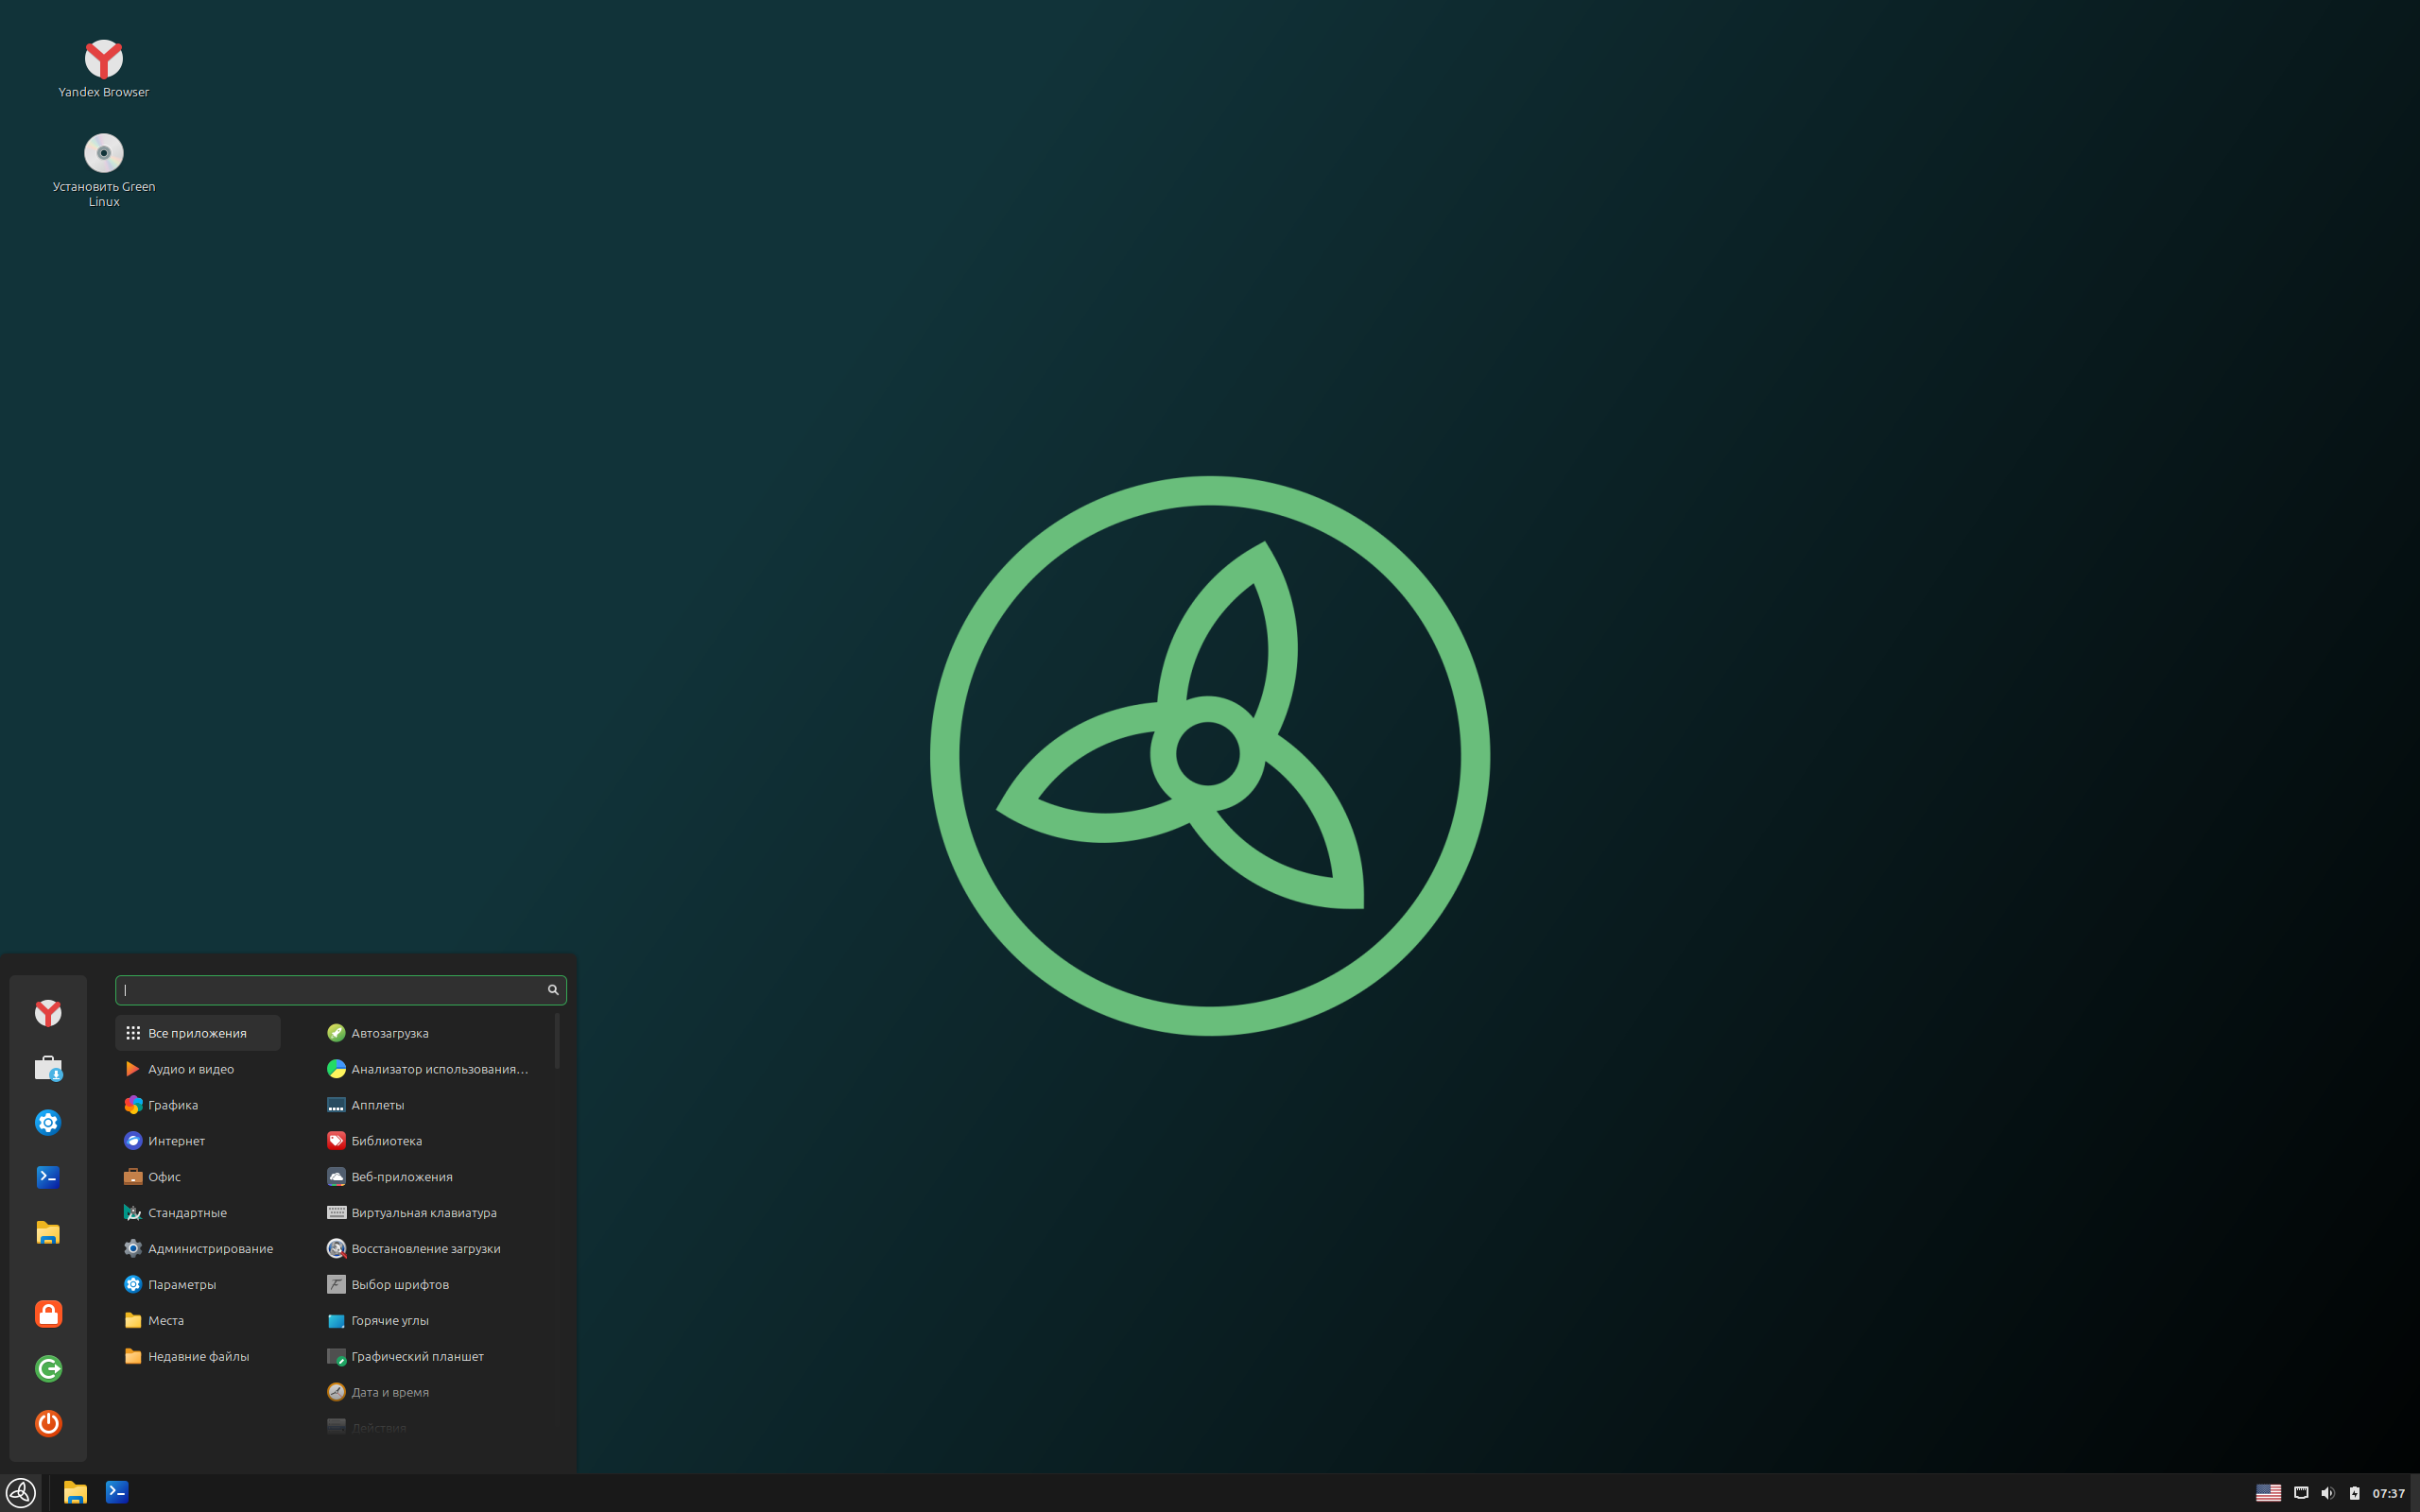Select the Интернет category
2420x1512 pixels.
198,1141
